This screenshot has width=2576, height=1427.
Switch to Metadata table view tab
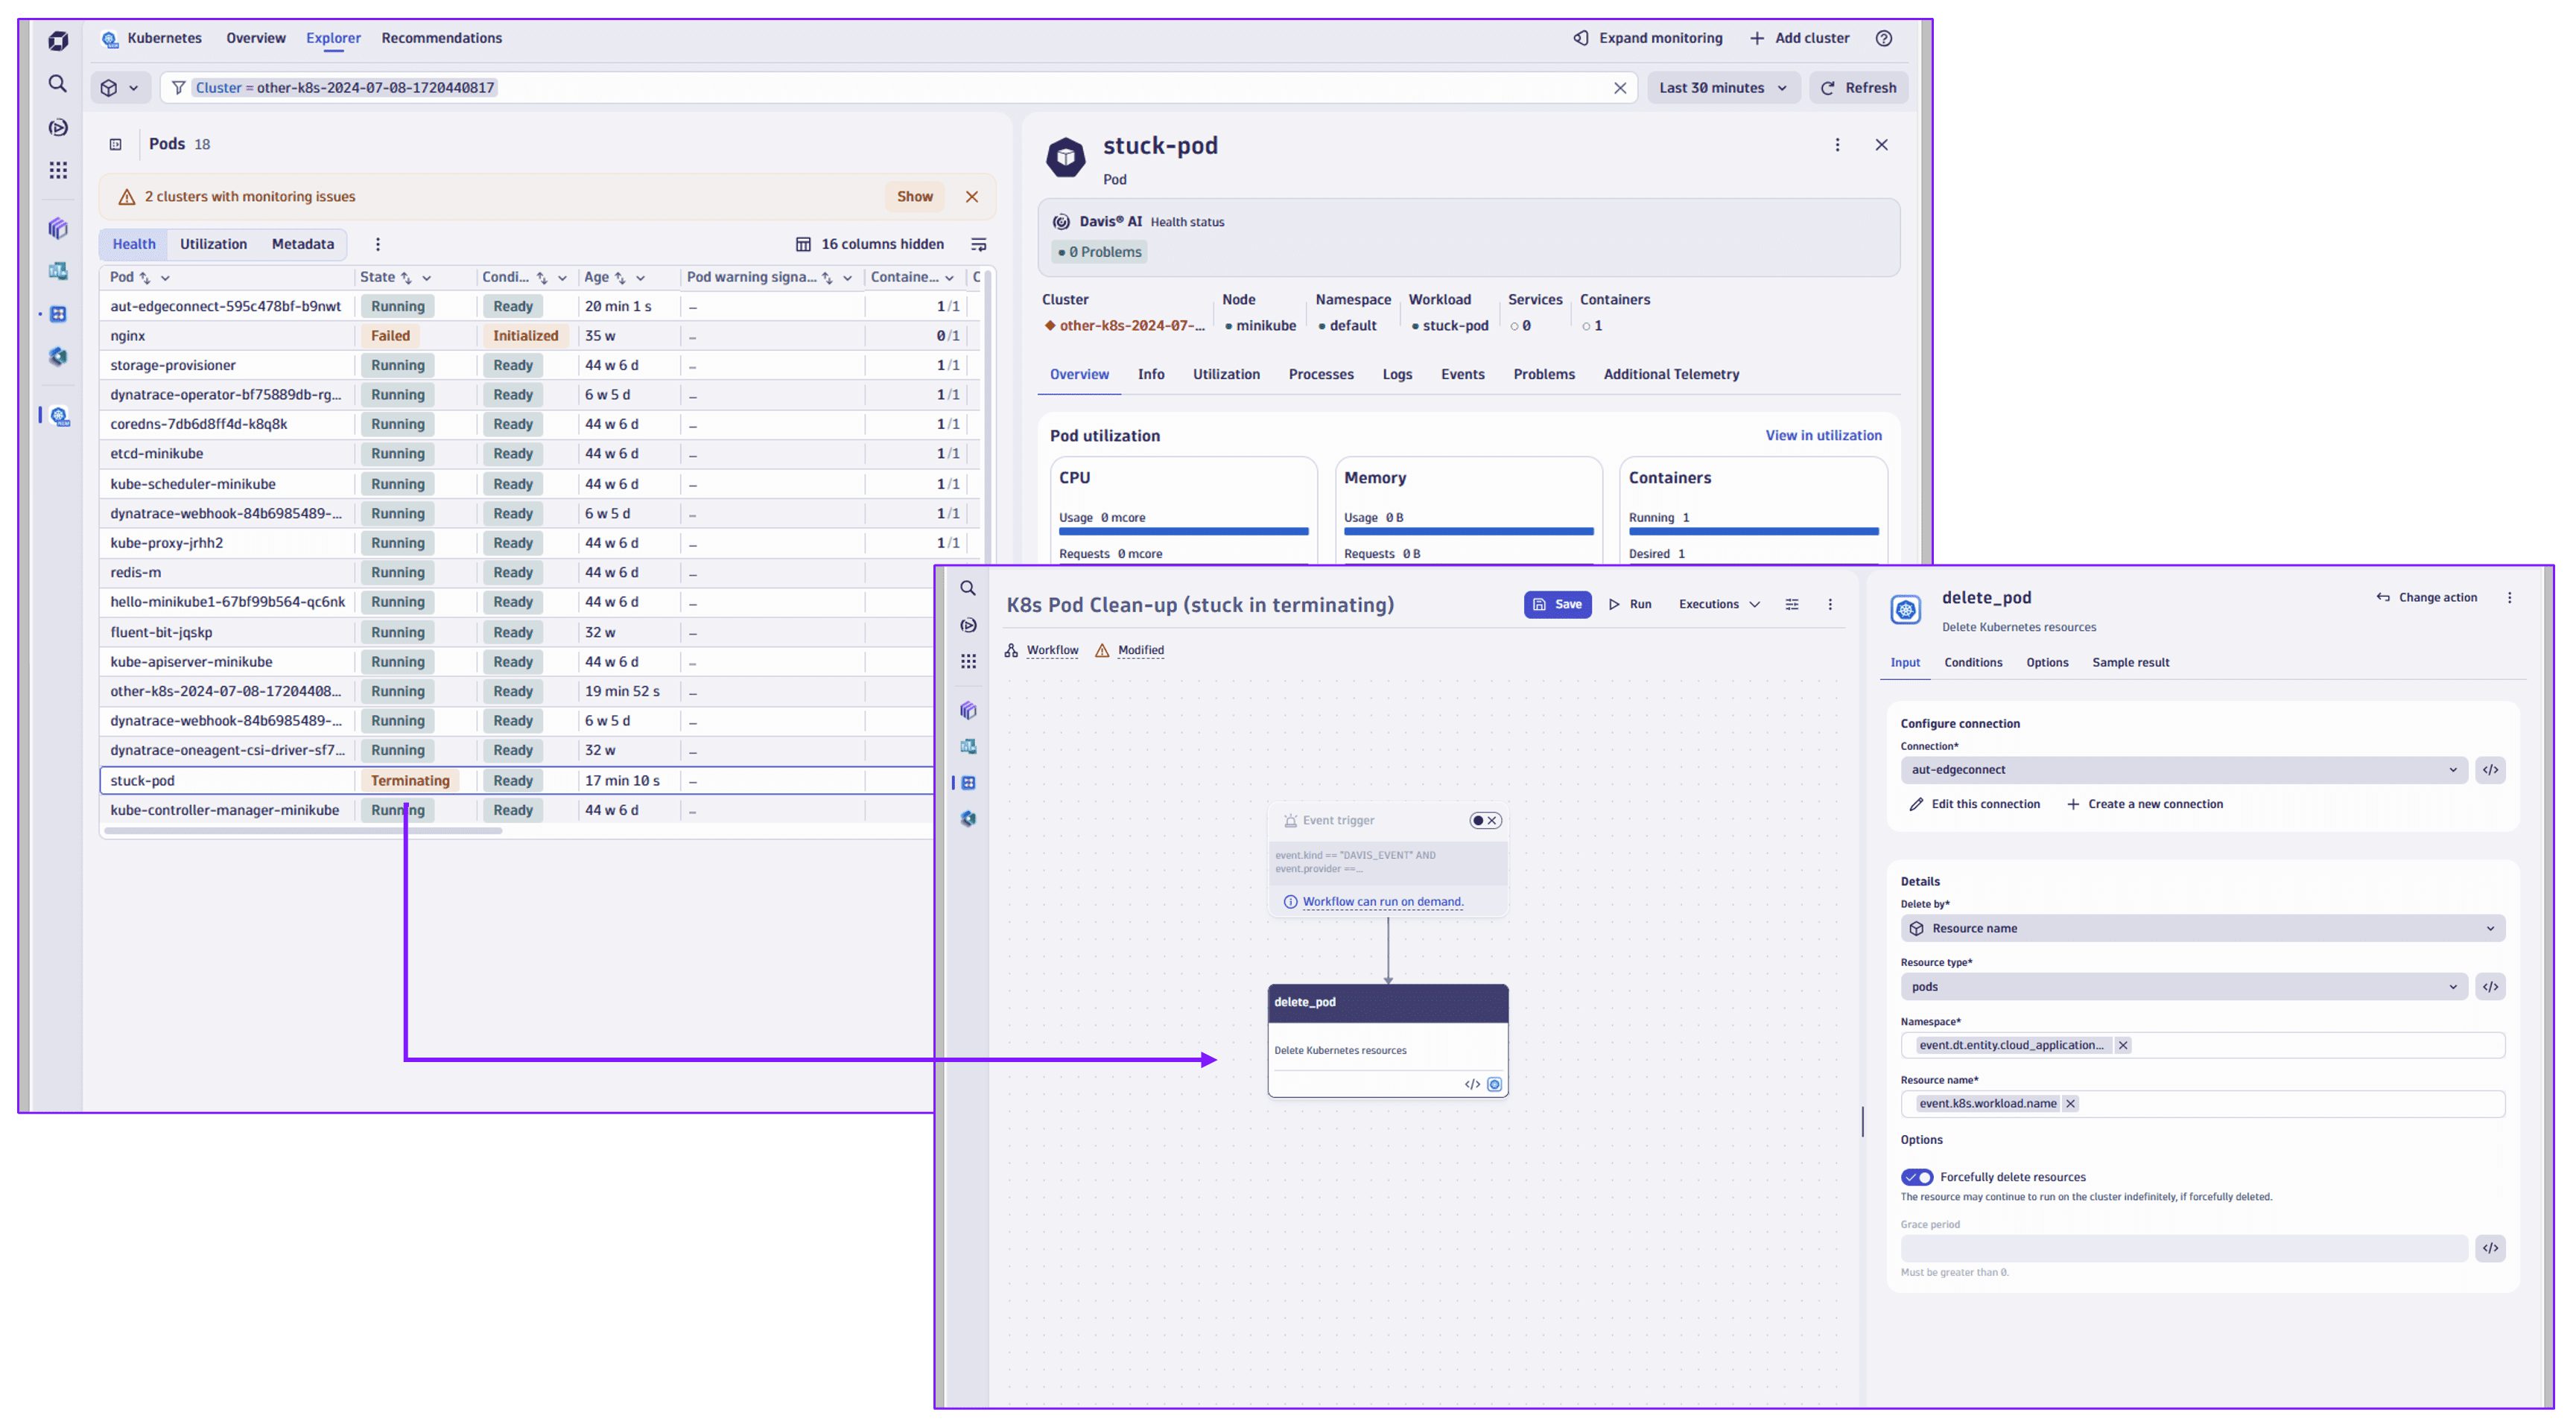(303, 244)
